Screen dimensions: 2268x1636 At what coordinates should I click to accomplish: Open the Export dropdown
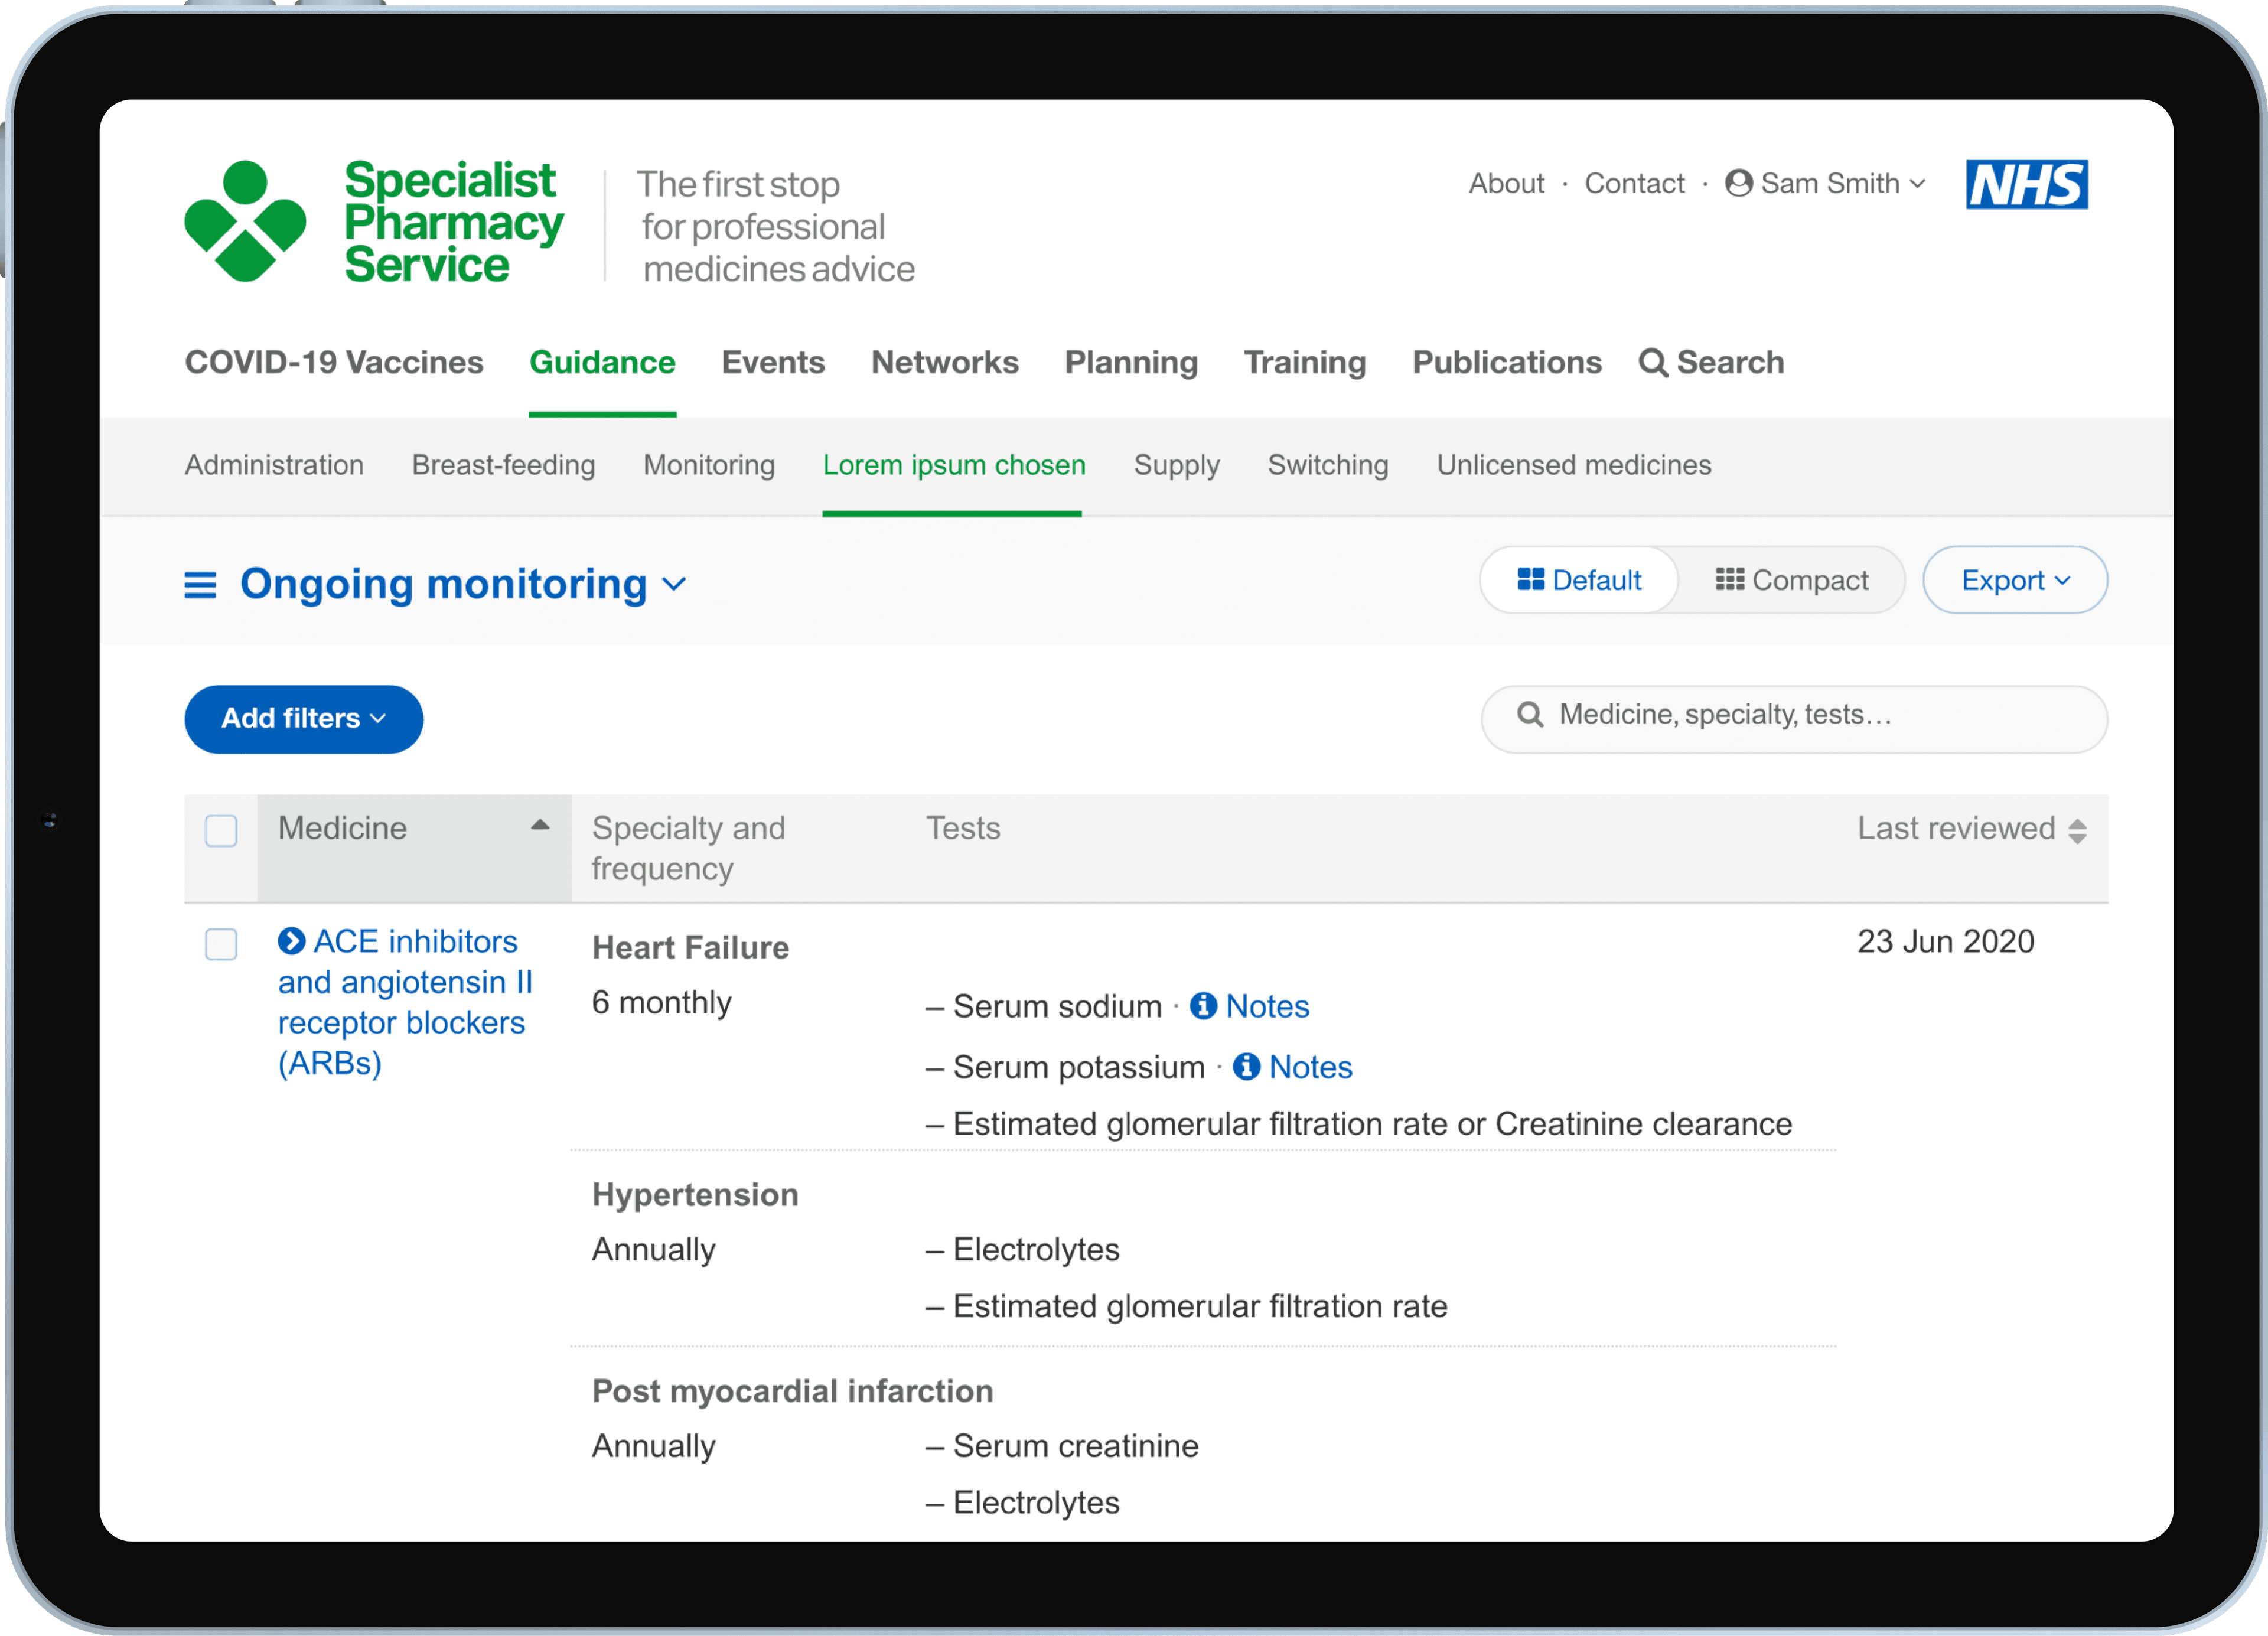tap(2015, 580)
